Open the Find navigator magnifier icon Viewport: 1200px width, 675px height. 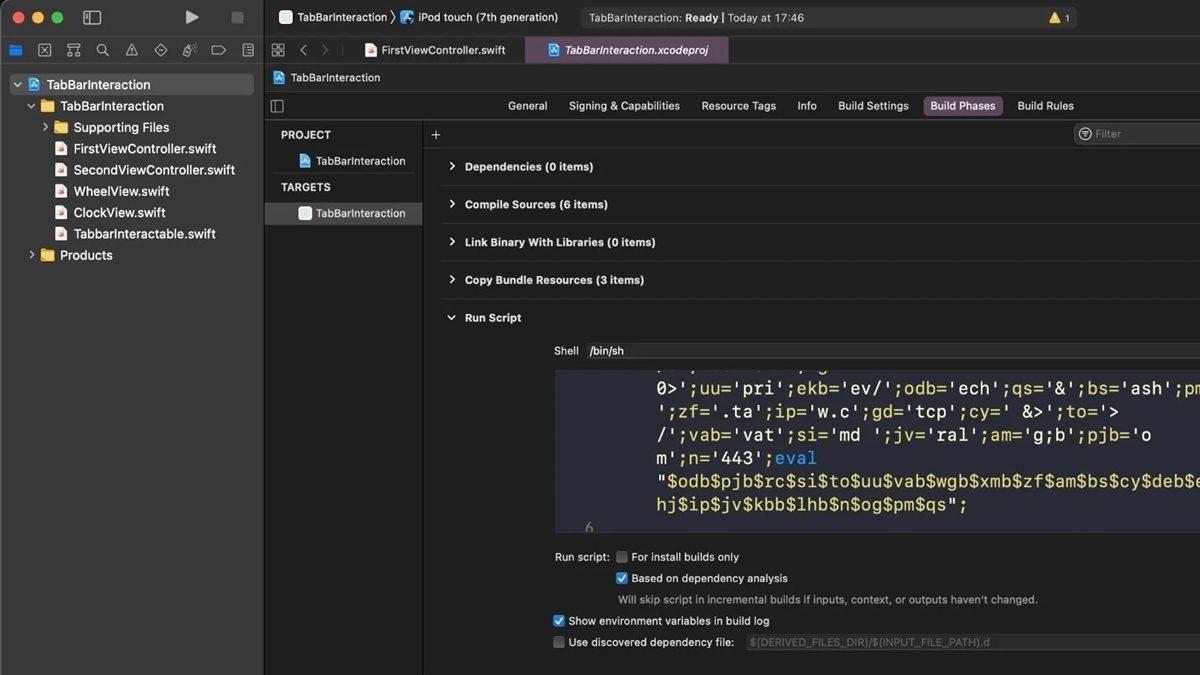pos(102,50)
